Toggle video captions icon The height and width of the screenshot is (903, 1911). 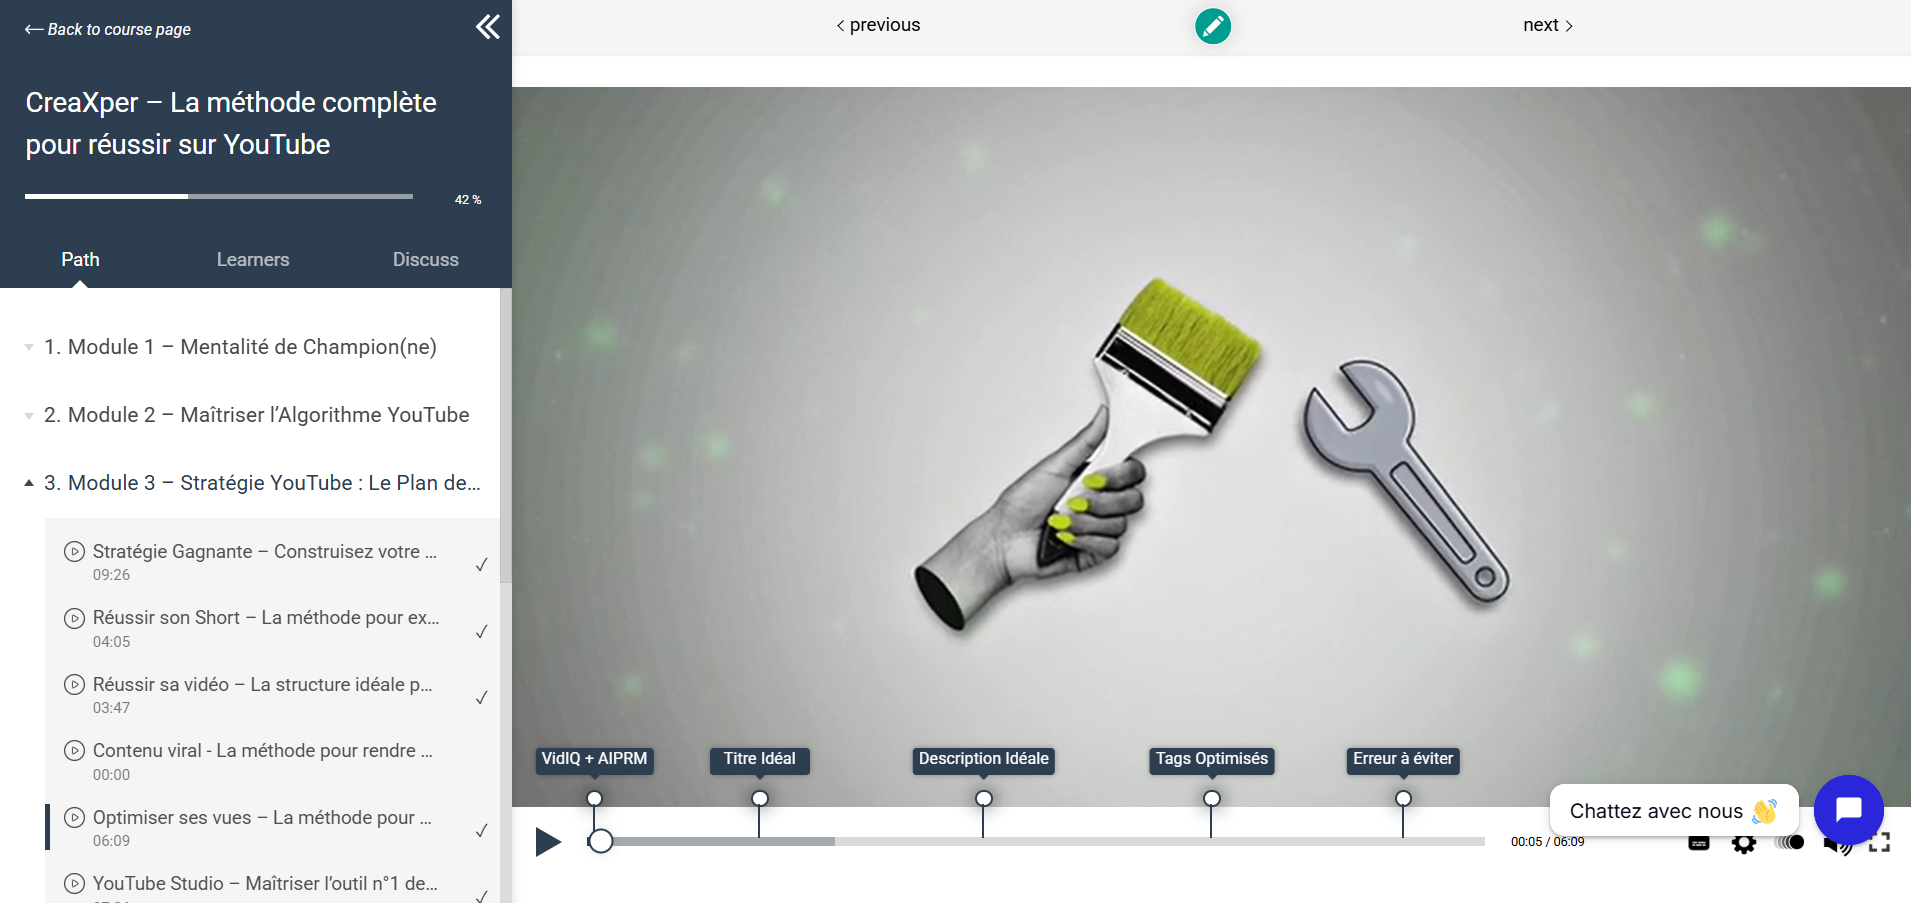[1699, 843]
